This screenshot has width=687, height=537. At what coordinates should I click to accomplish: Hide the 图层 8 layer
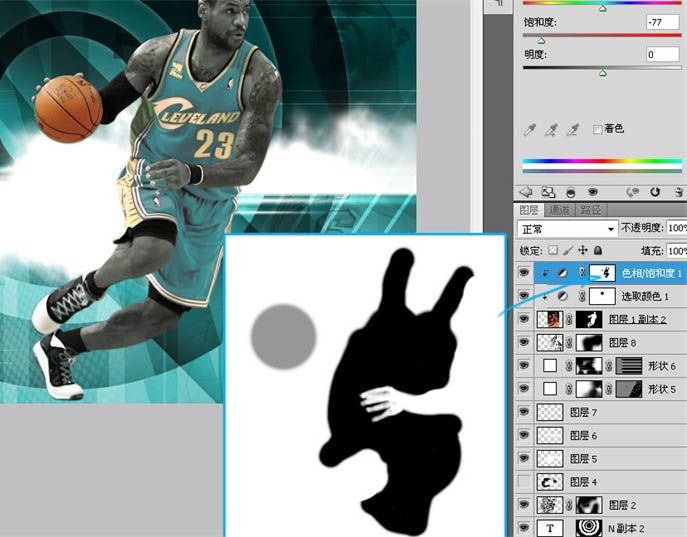(524, 343)
